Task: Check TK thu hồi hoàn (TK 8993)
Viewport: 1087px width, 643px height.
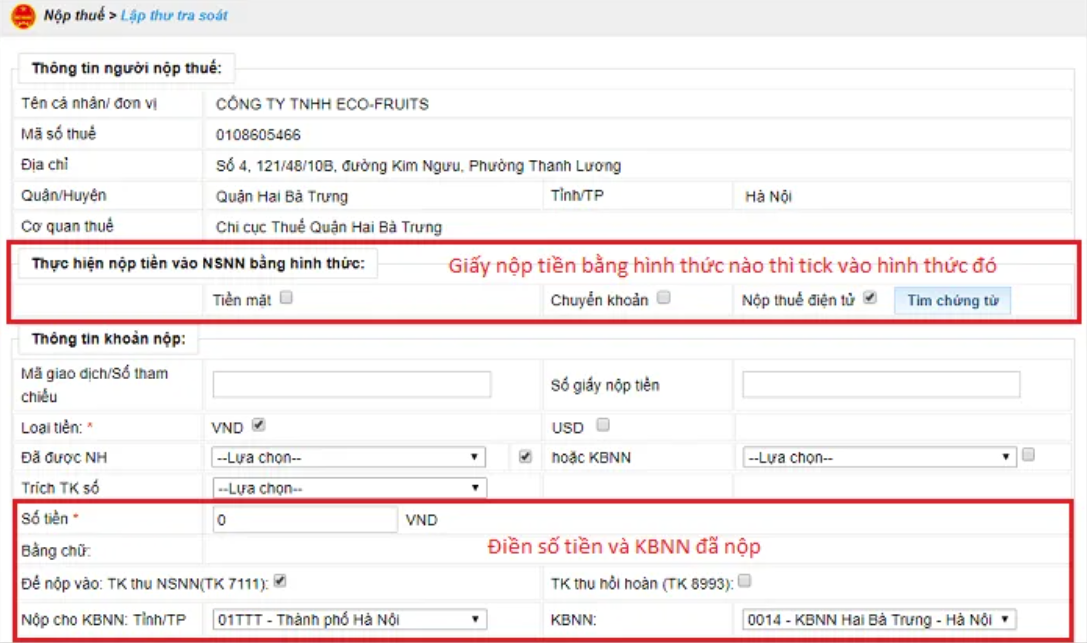Action: click(x=745, y=581)
